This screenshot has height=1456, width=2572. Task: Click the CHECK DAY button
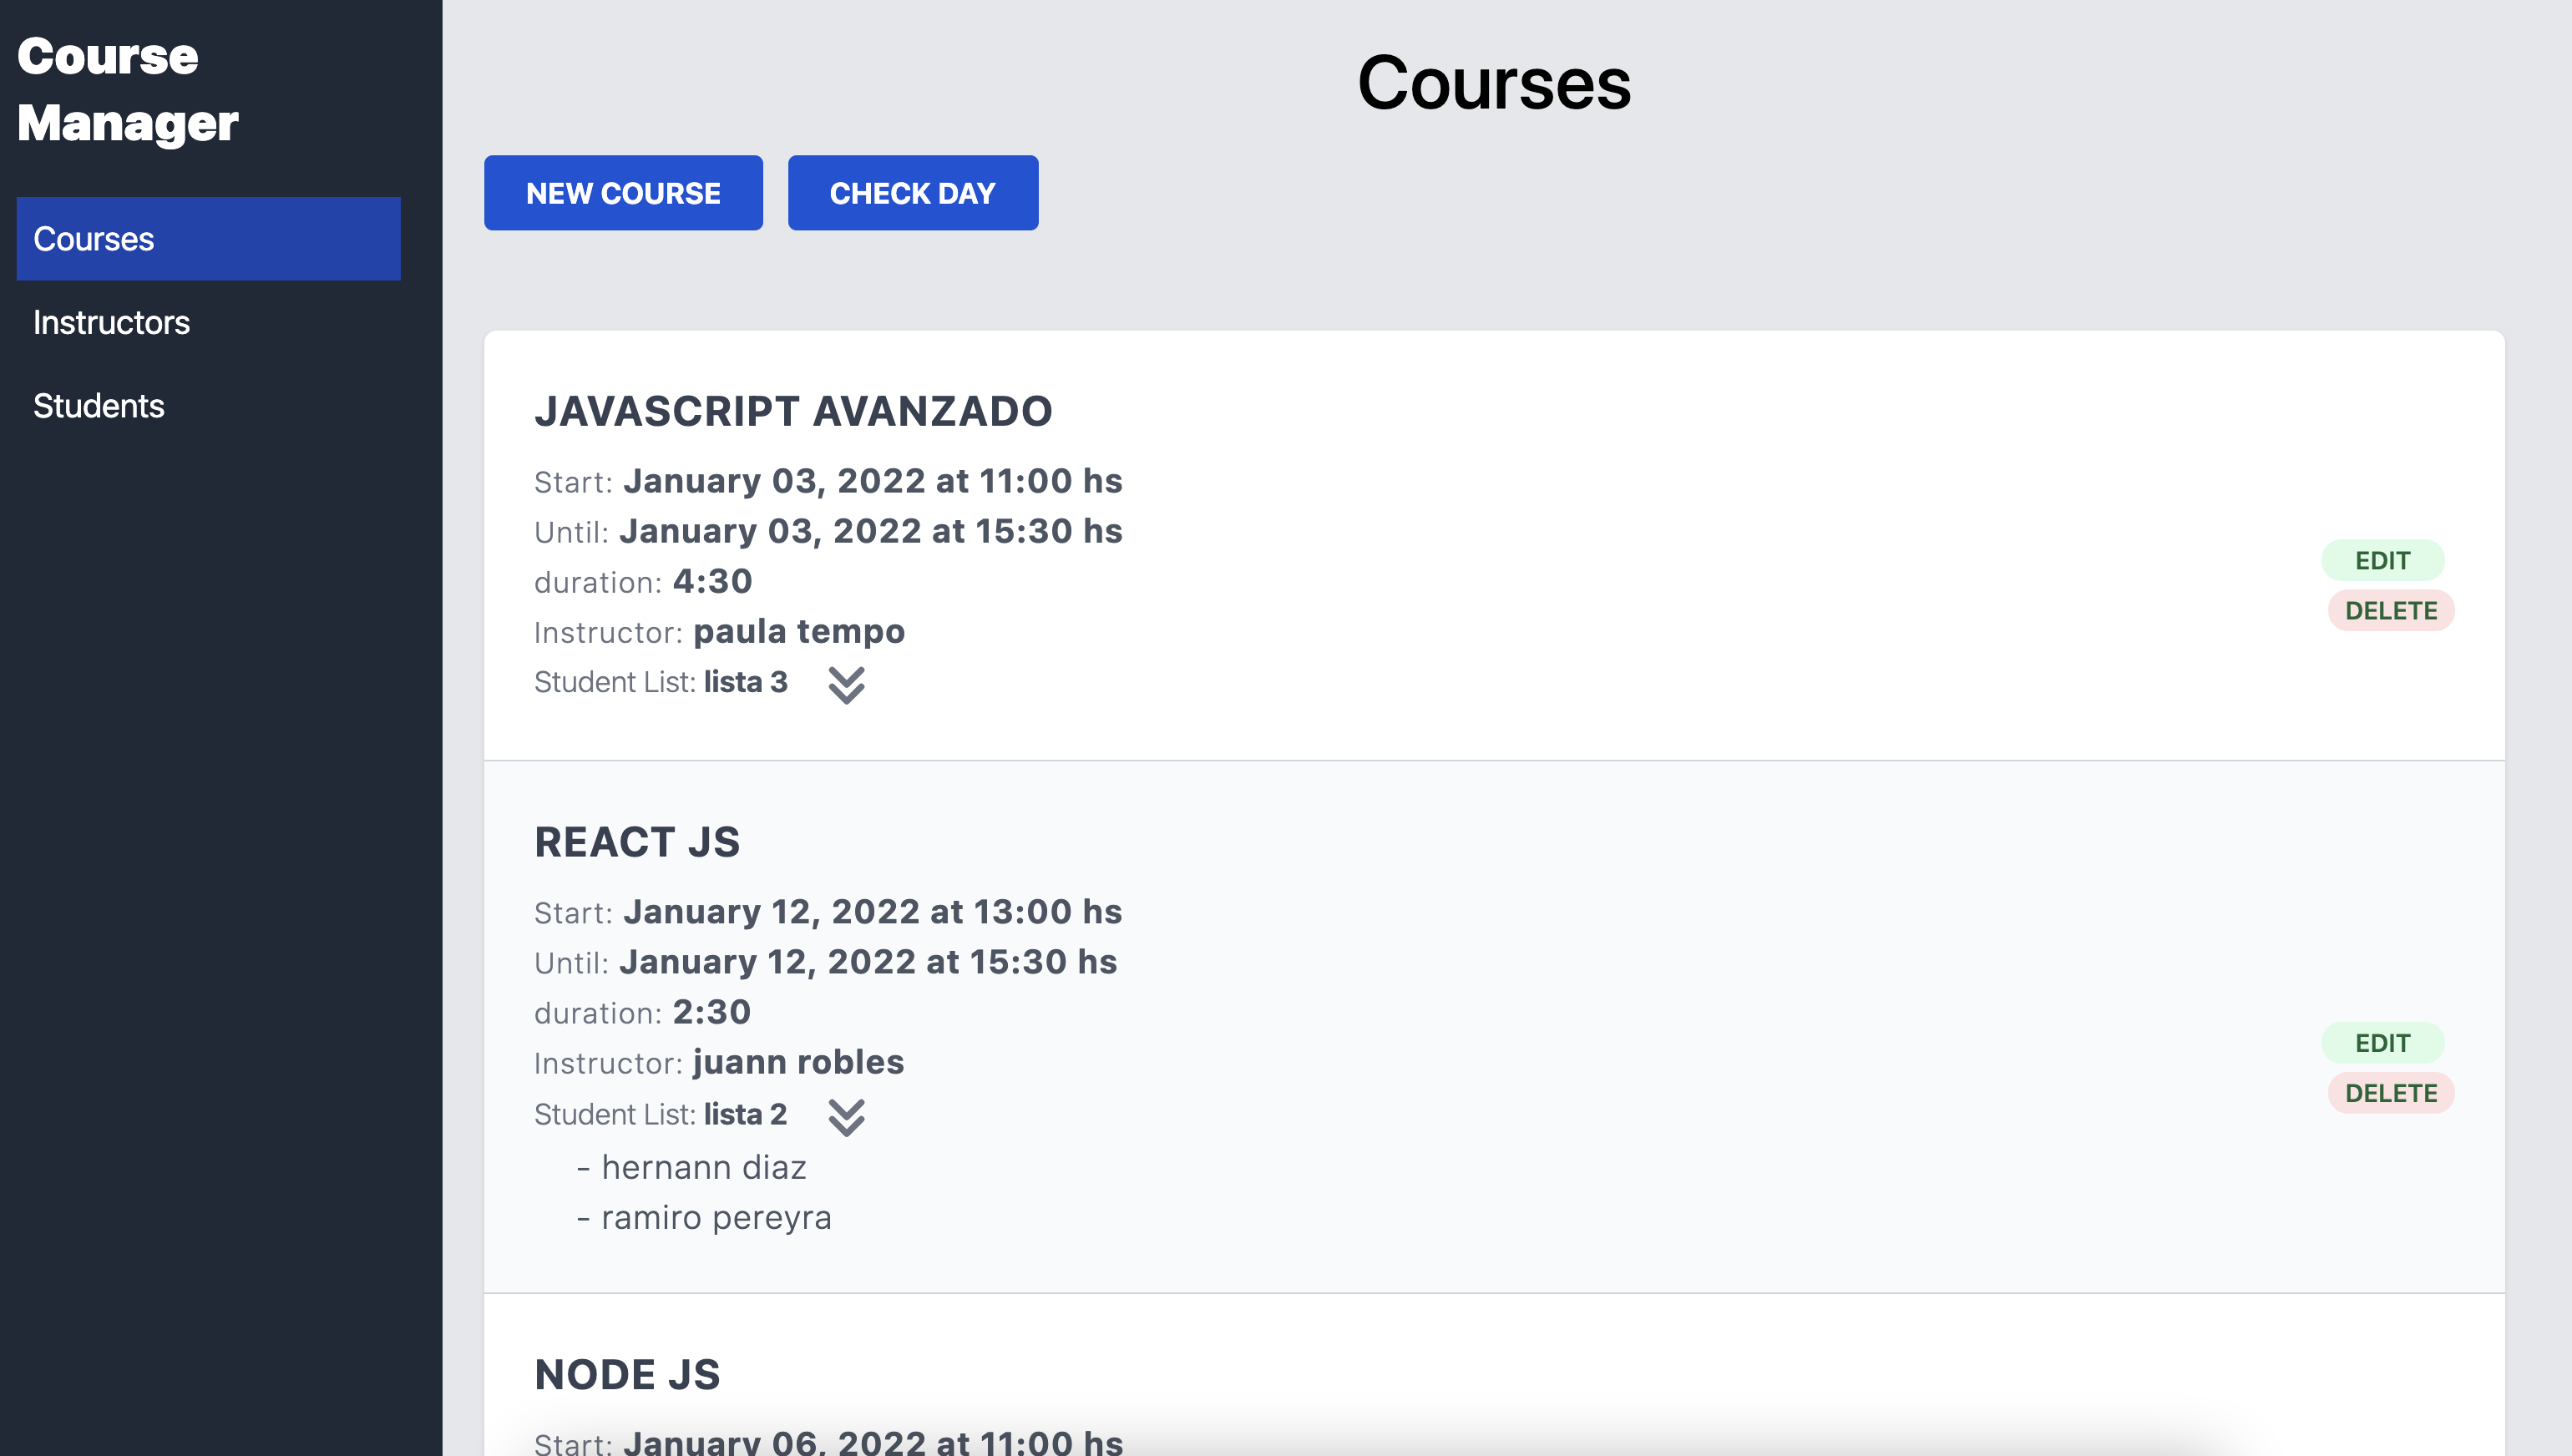[912, 193]
